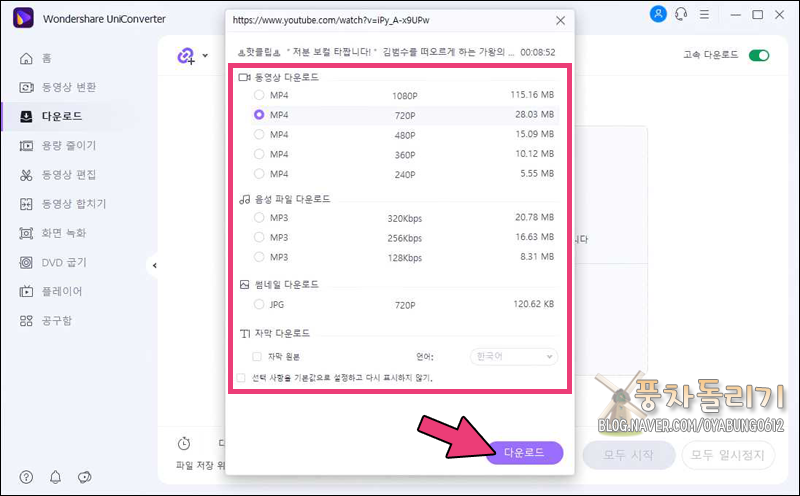Viewport: 800px width, 496px height.
Task: Click the player TV icon (플레이어)
Action: coord(26,291)
